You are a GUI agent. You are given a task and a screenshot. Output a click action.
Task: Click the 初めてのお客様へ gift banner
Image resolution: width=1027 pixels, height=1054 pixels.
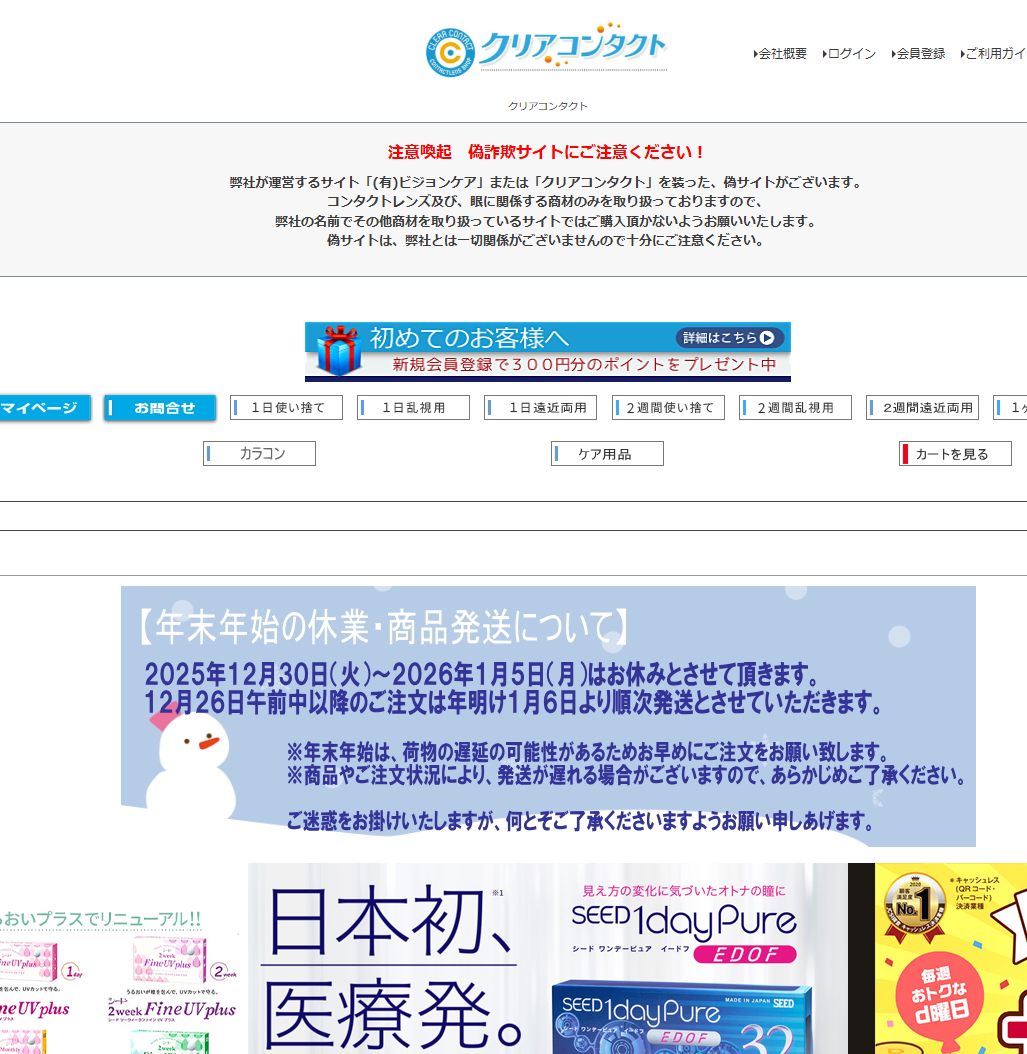point(547,351)
